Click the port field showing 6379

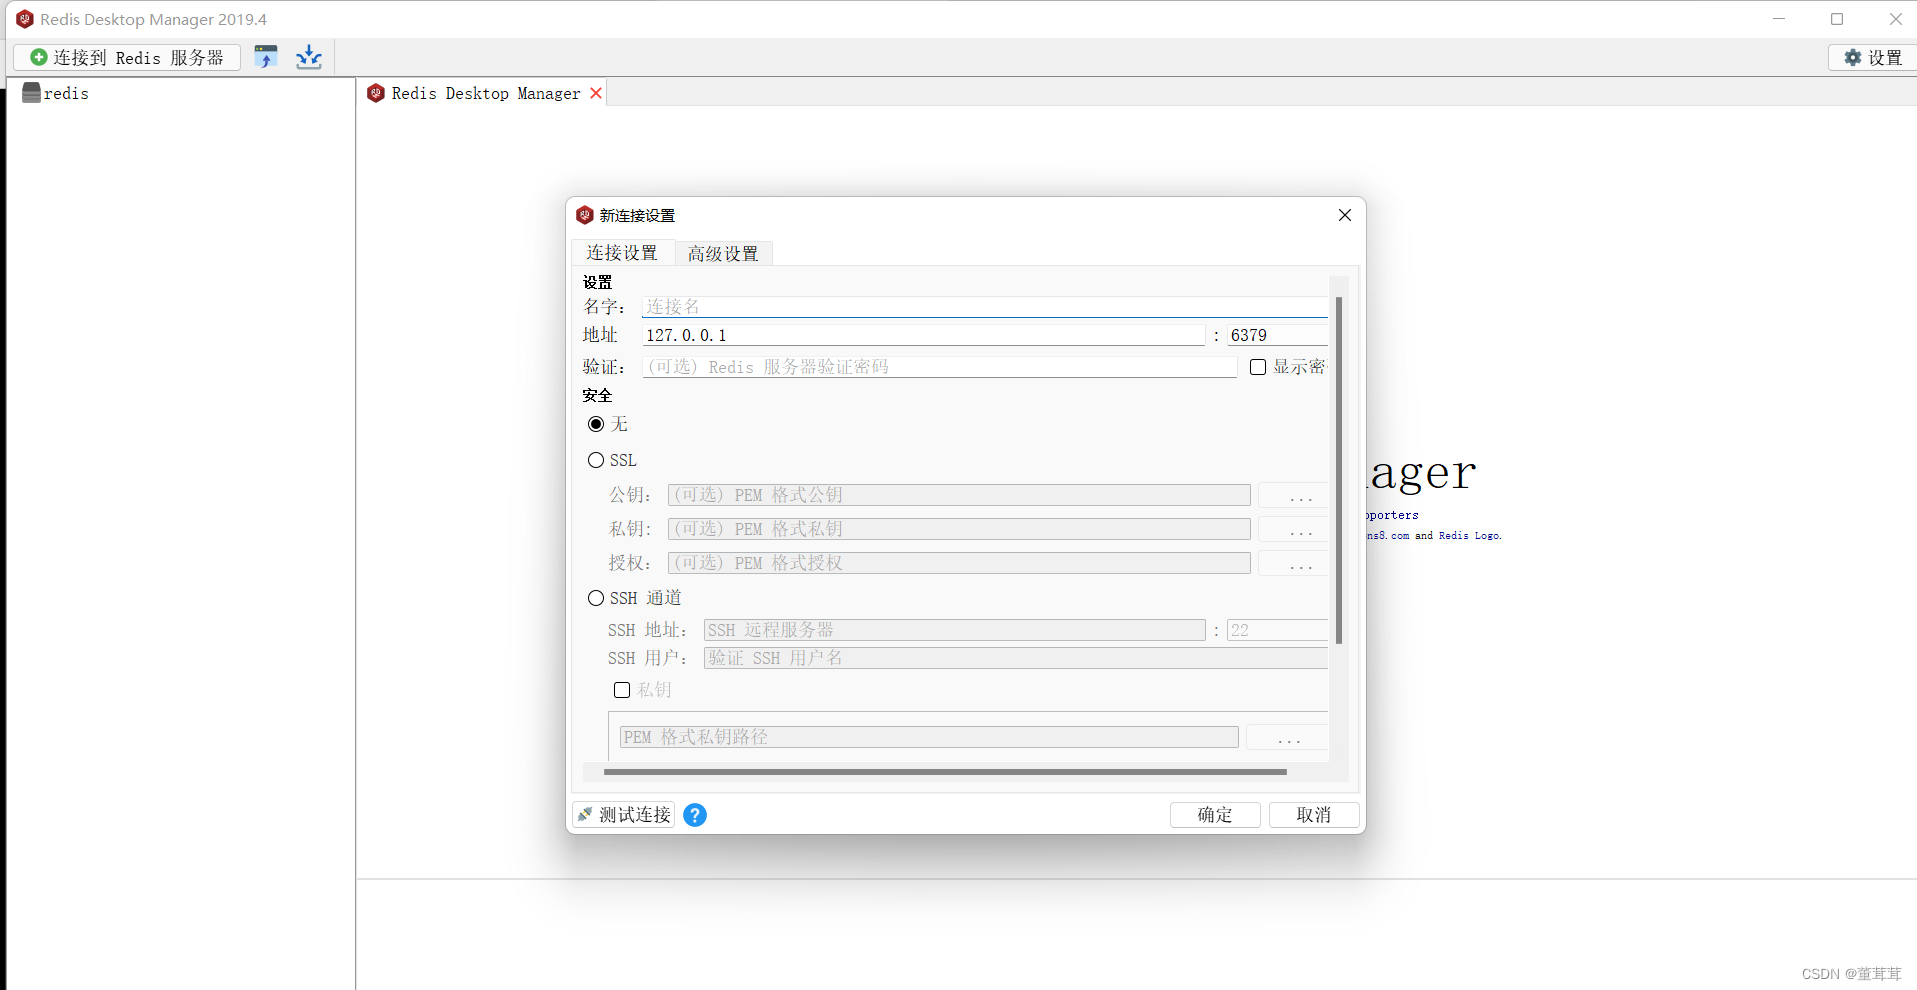1277,335
